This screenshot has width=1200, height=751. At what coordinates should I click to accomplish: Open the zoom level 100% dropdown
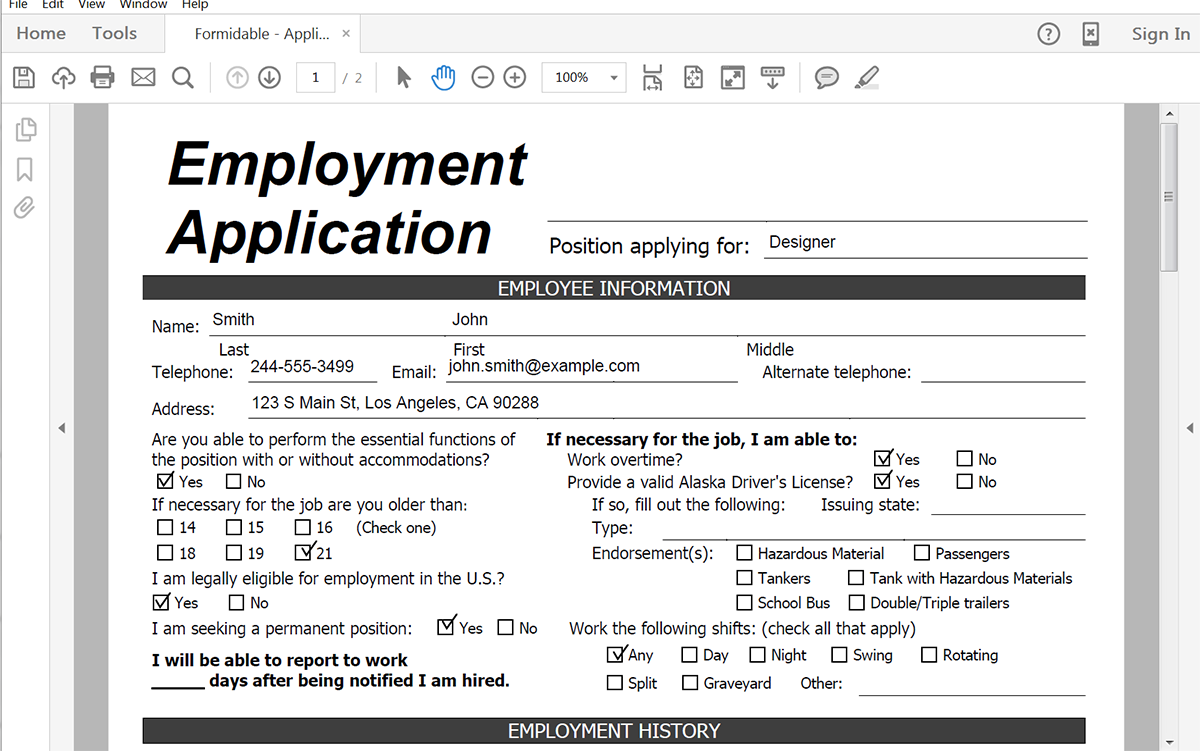584,77
